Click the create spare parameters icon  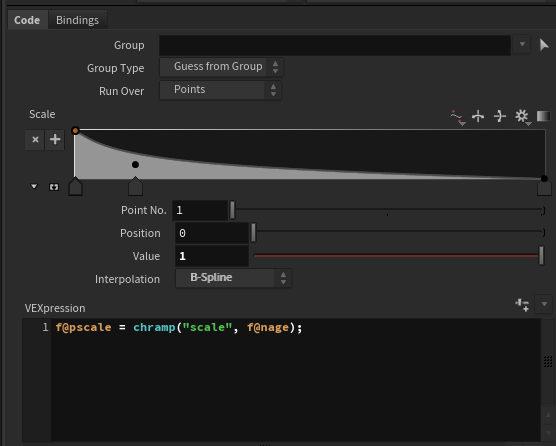coord(522,305)
